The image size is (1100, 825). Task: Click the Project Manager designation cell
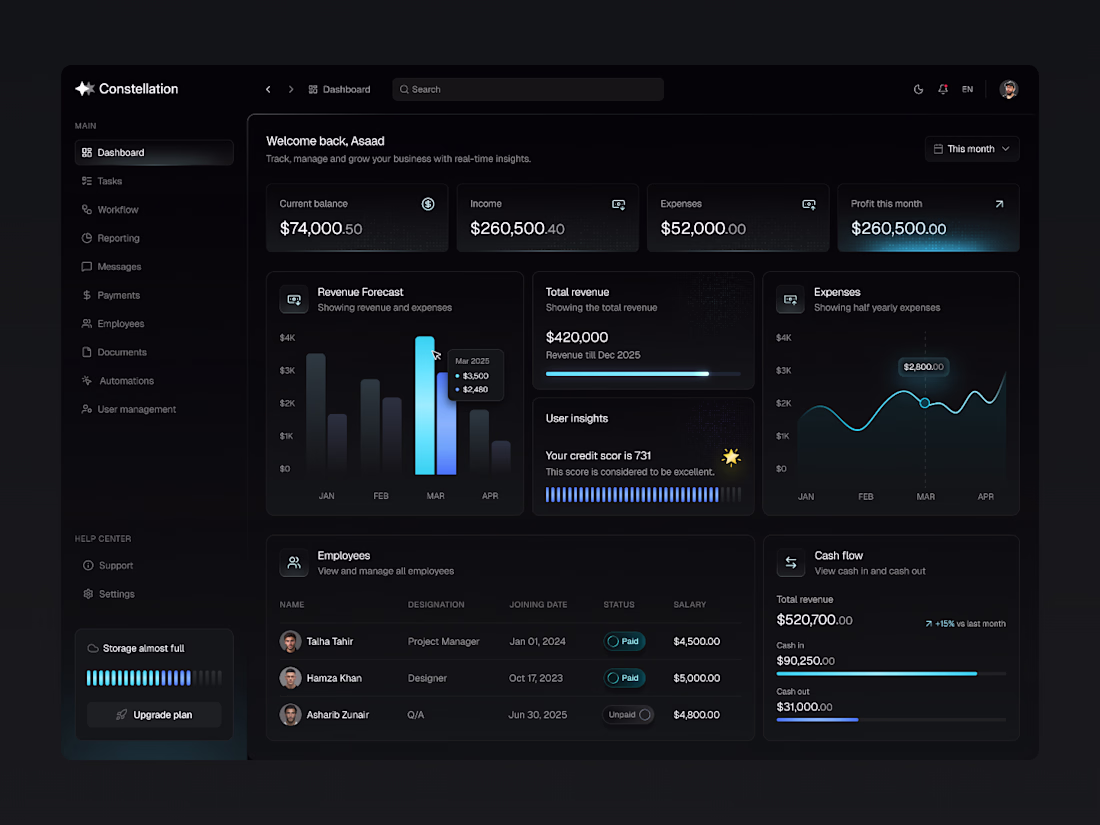click(x=443, y=641)
